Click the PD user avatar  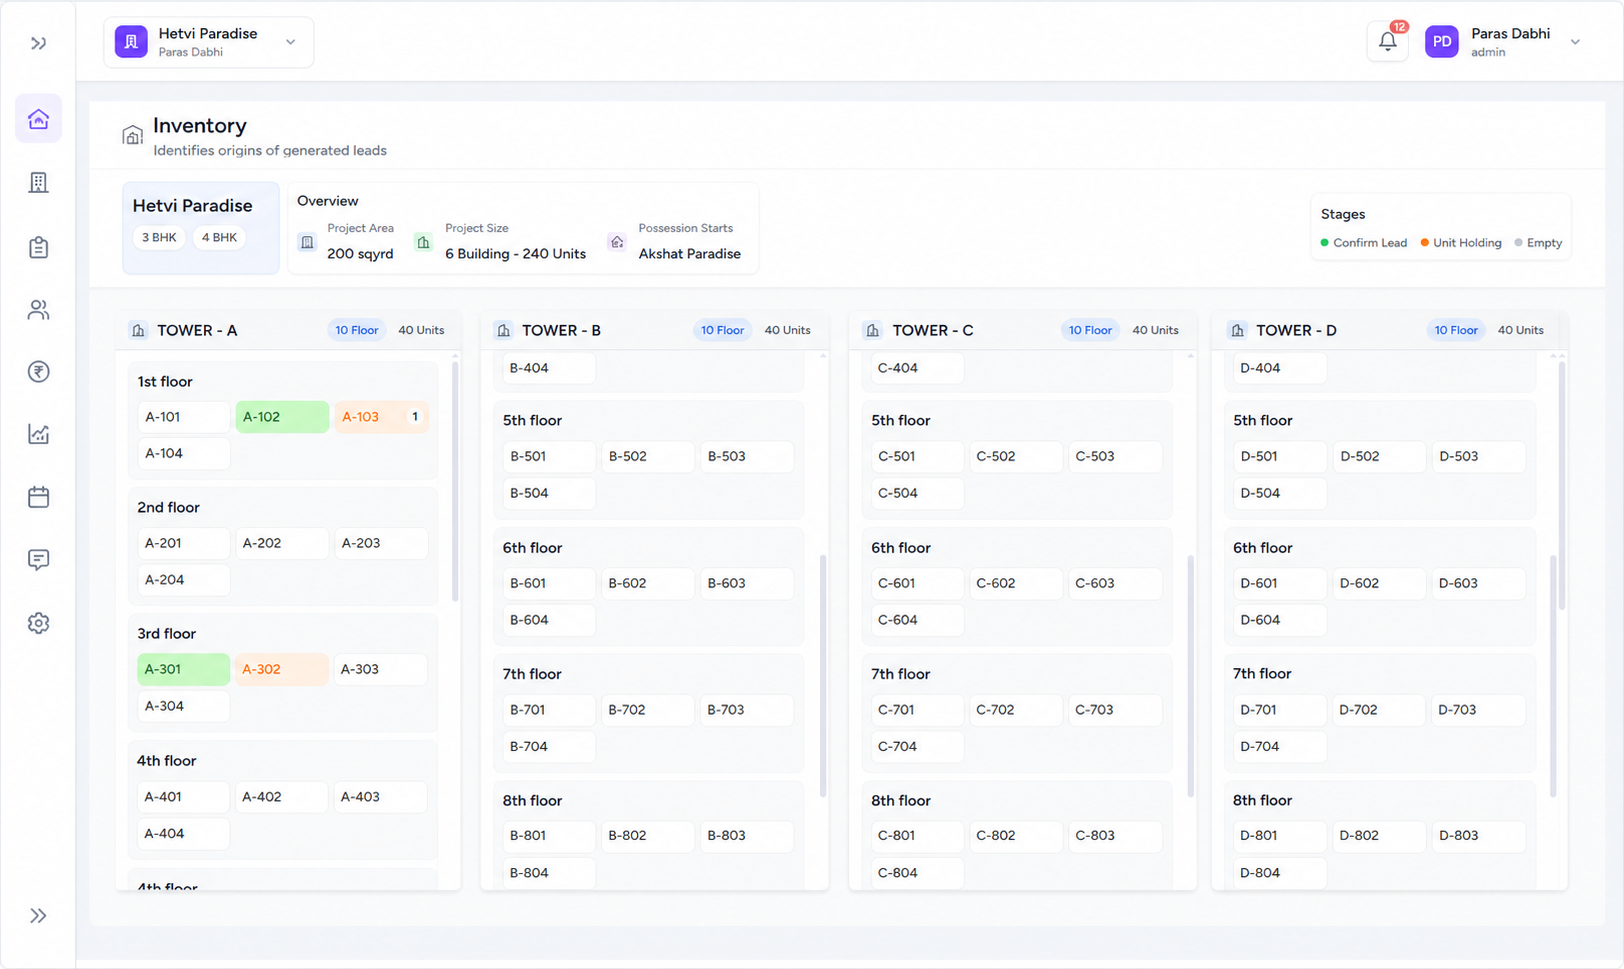(x=1441, y=42)
